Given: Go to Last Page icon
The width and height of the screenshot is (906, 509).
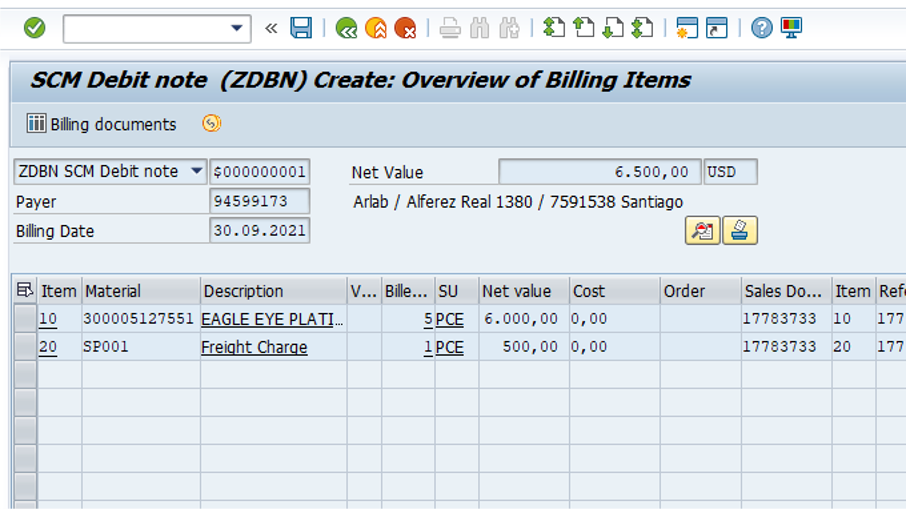Looking at the screenshot, I should click(x=643, y=28).
